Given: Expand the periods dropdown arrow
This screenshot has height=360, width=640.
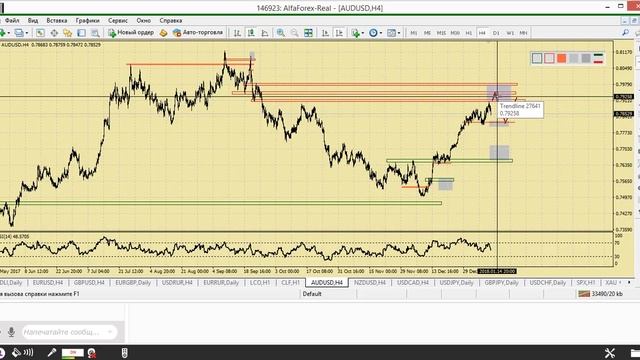Looking at the screenshot, I should pyautogui.click(x=380, y=33).
